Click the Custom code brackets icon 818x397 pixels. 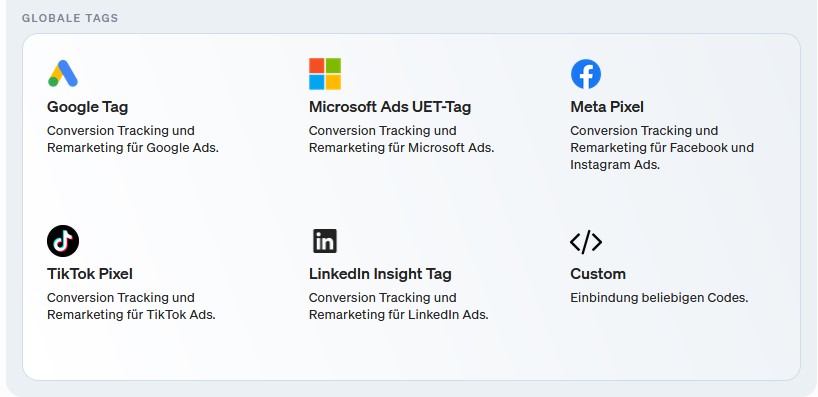click(586, 242)
